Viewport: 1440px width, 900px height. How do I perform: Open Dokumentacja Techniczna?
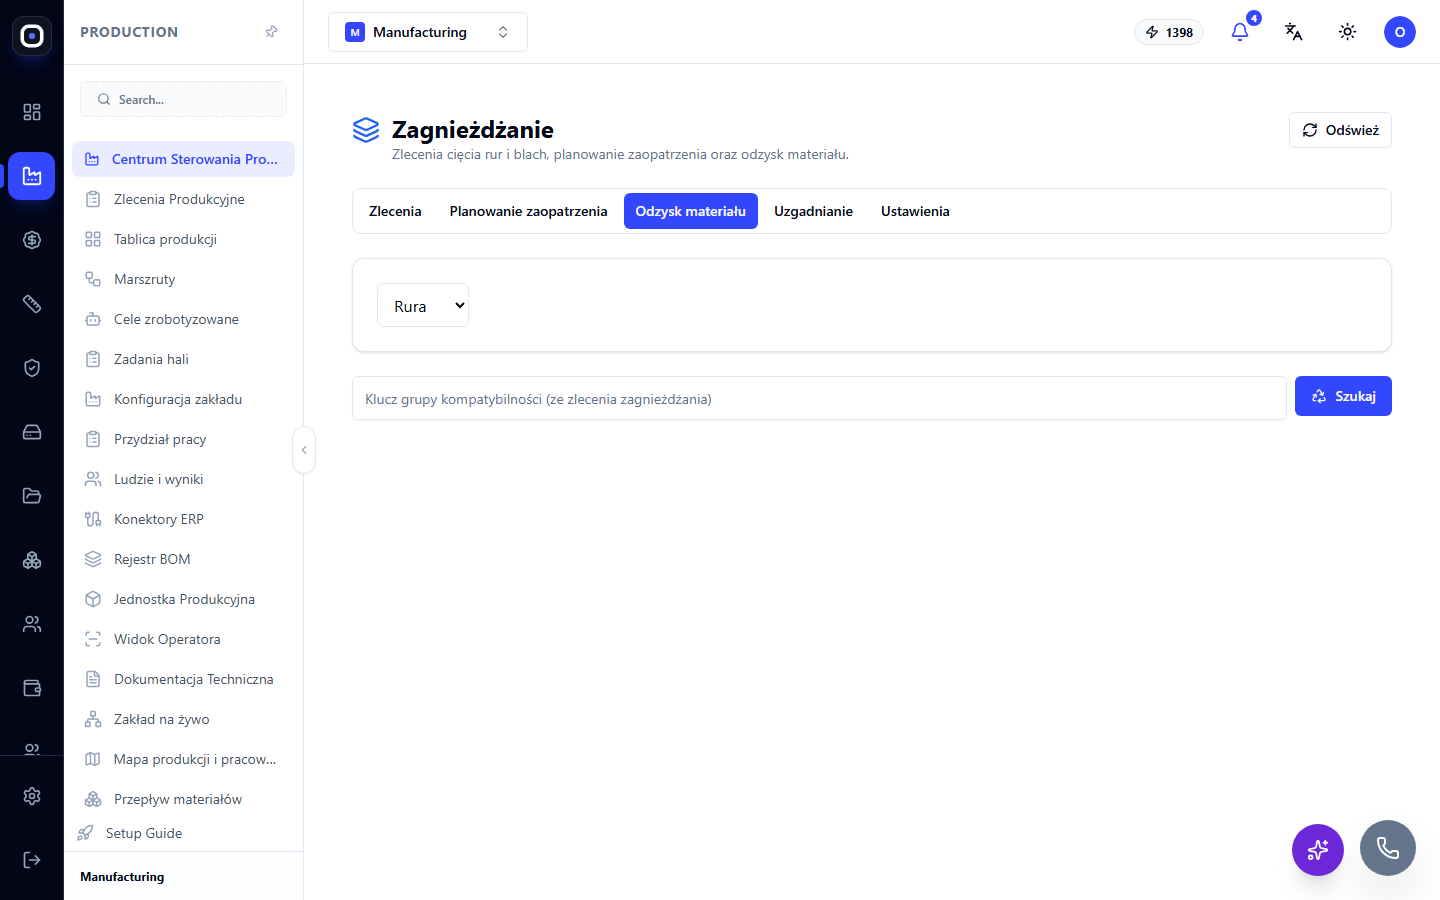(x=184, y=679)
